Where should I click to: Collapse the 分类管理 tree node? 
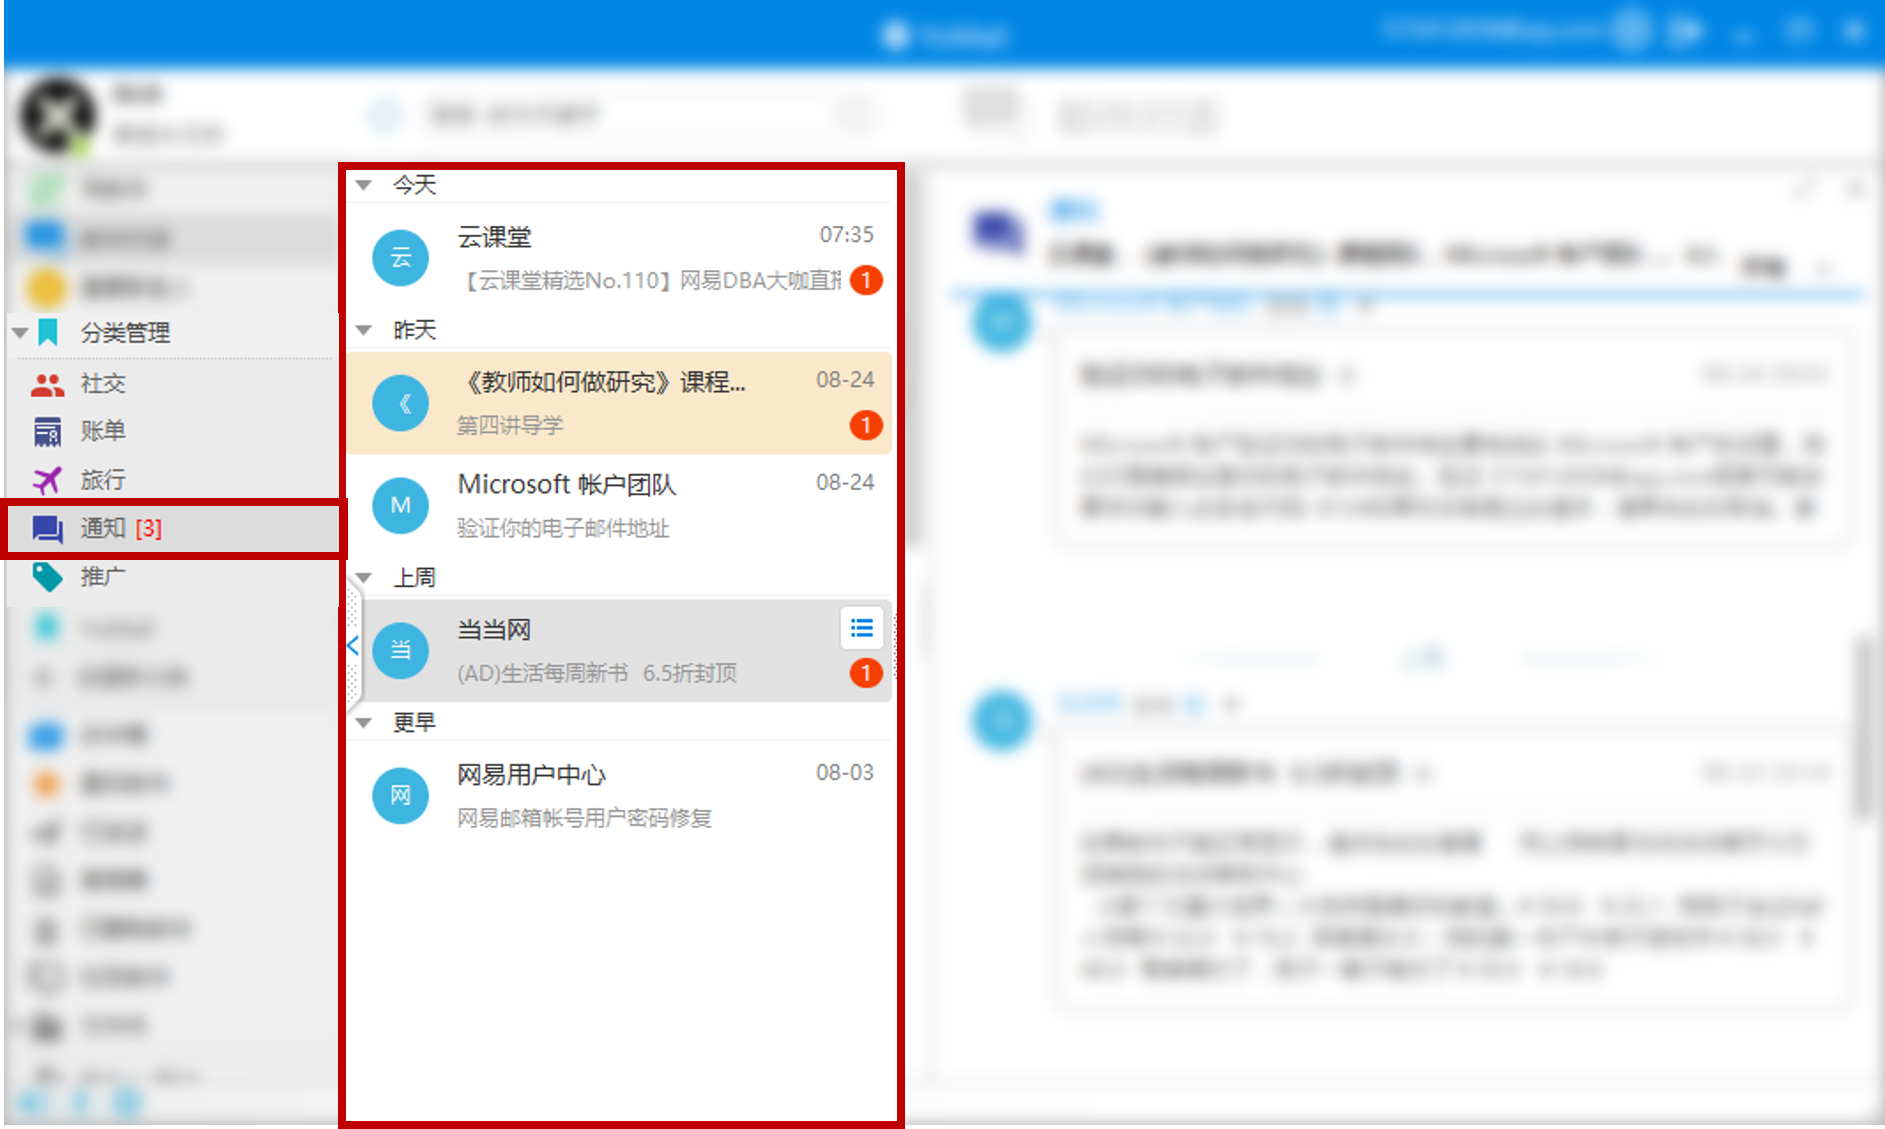coord(20,333)
